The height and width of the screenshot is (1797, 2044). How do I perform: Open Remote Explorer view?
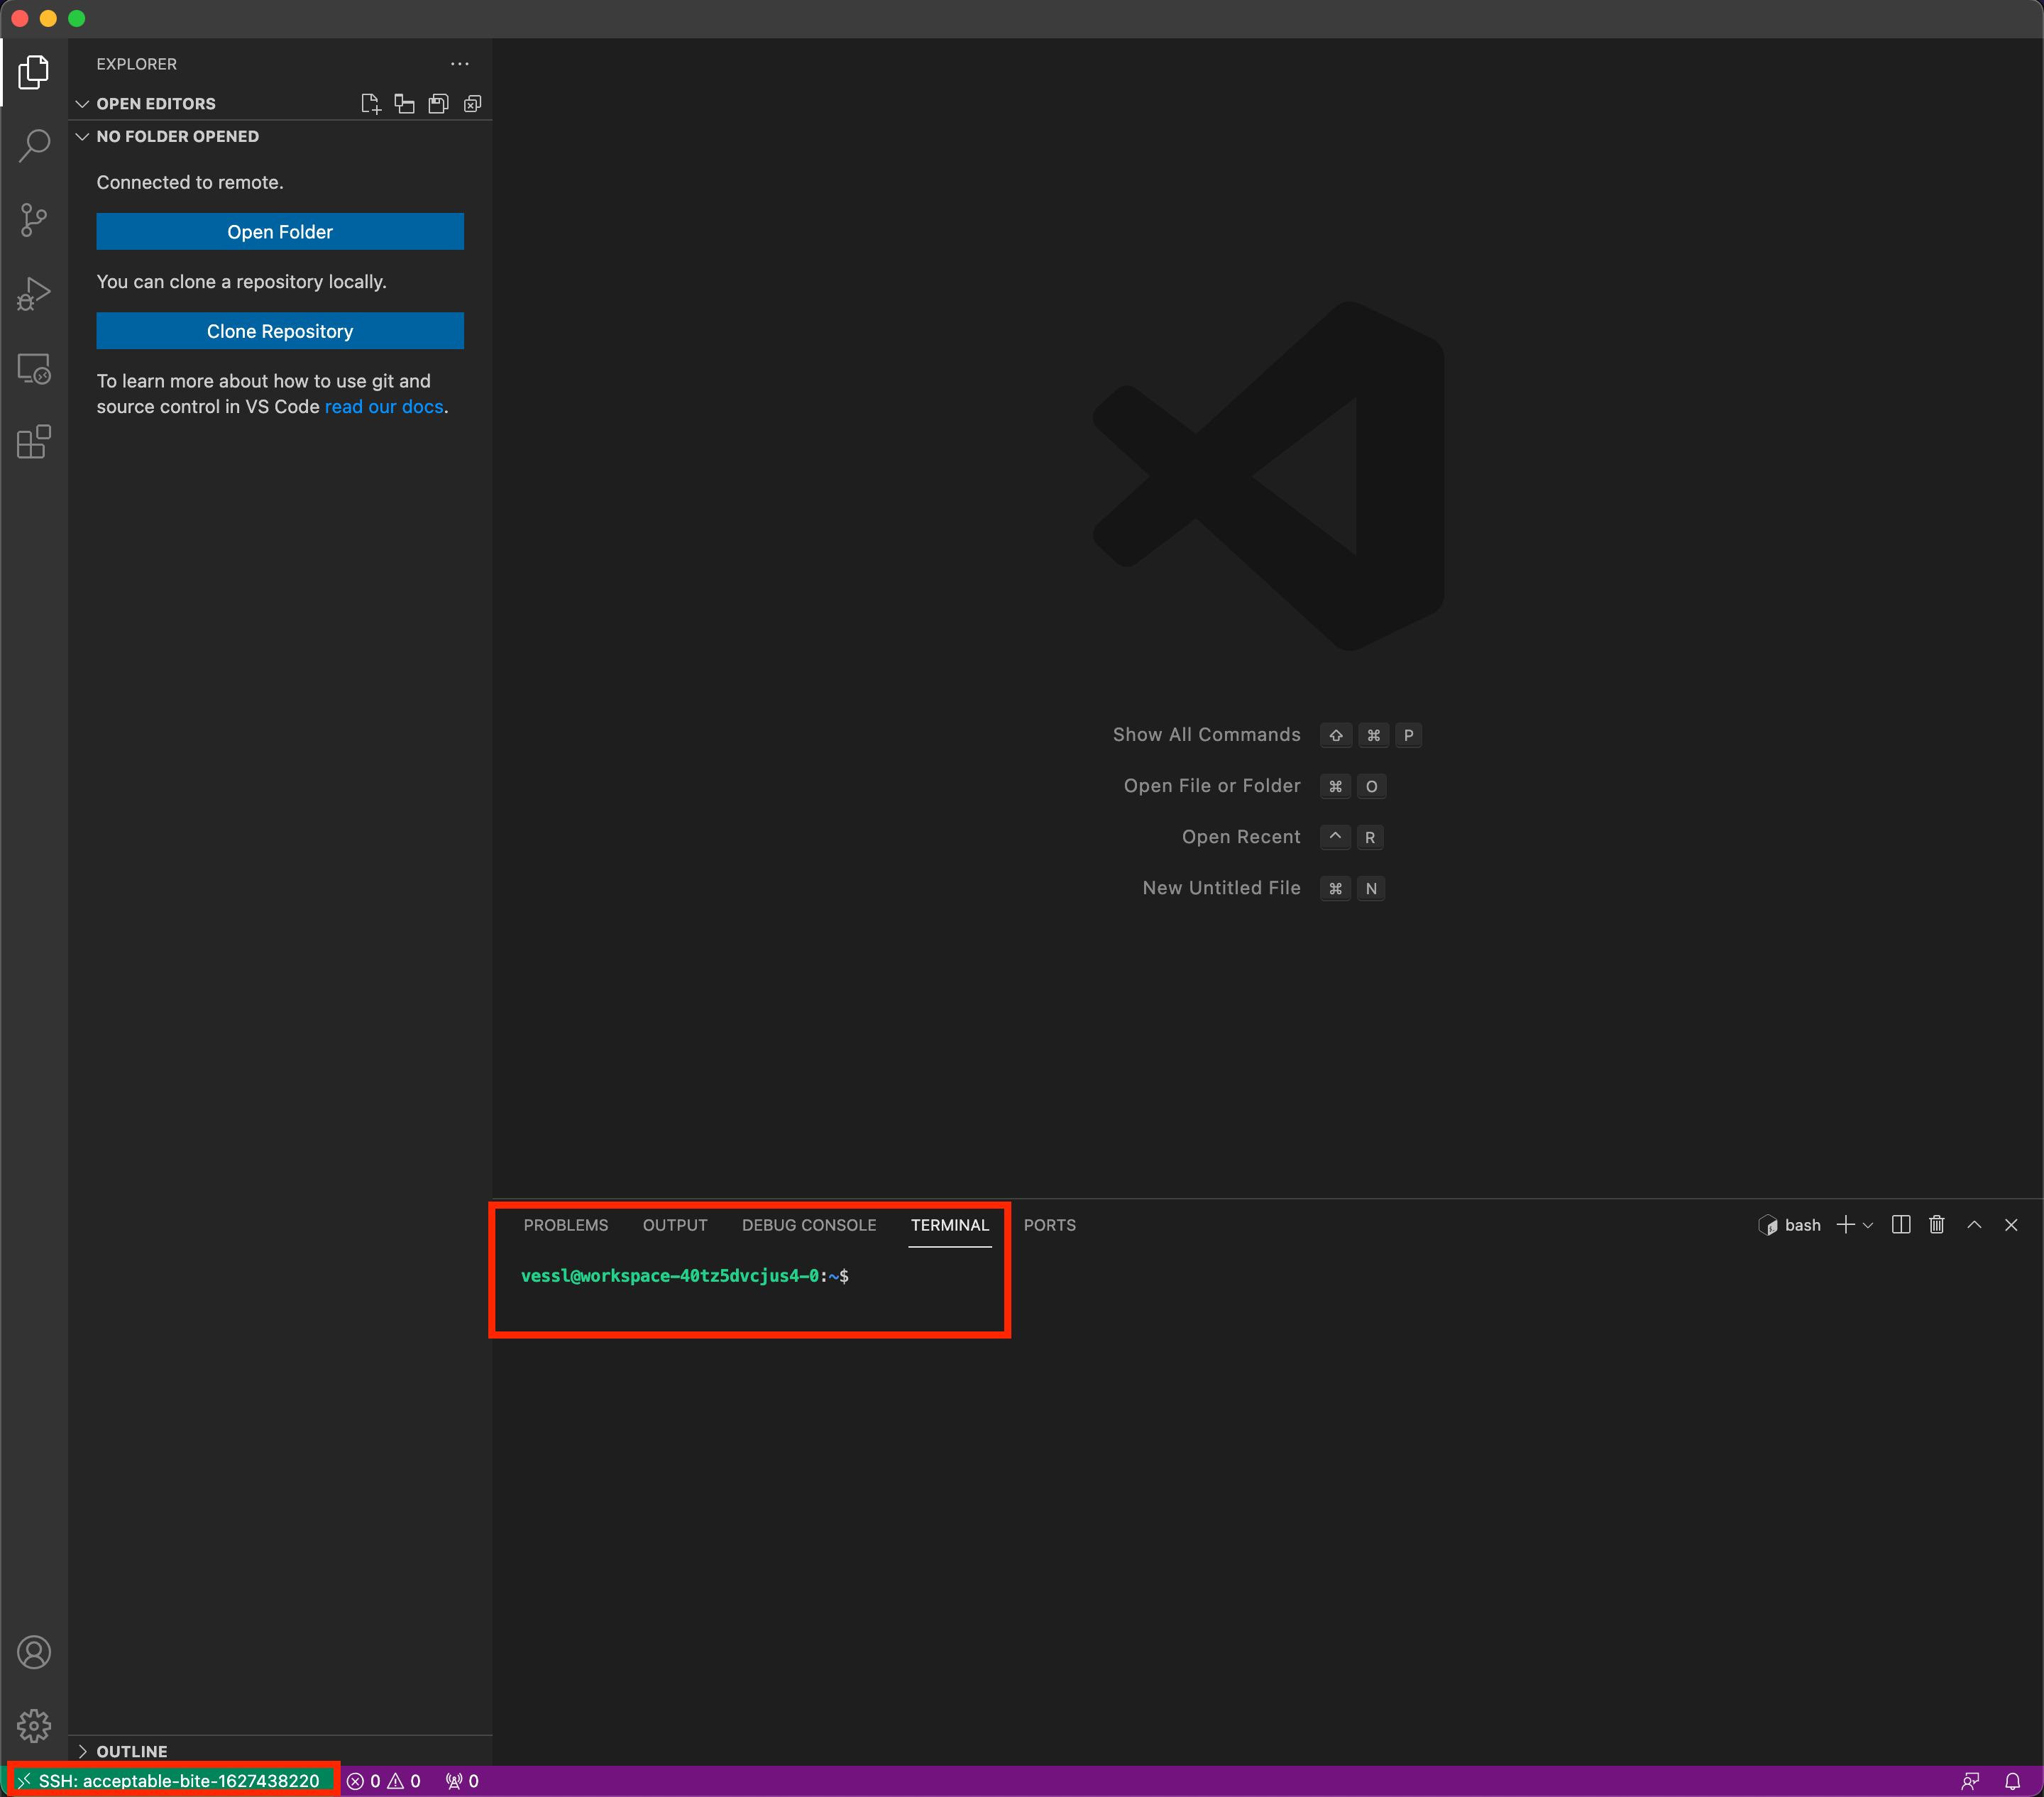tap(34, 369)
